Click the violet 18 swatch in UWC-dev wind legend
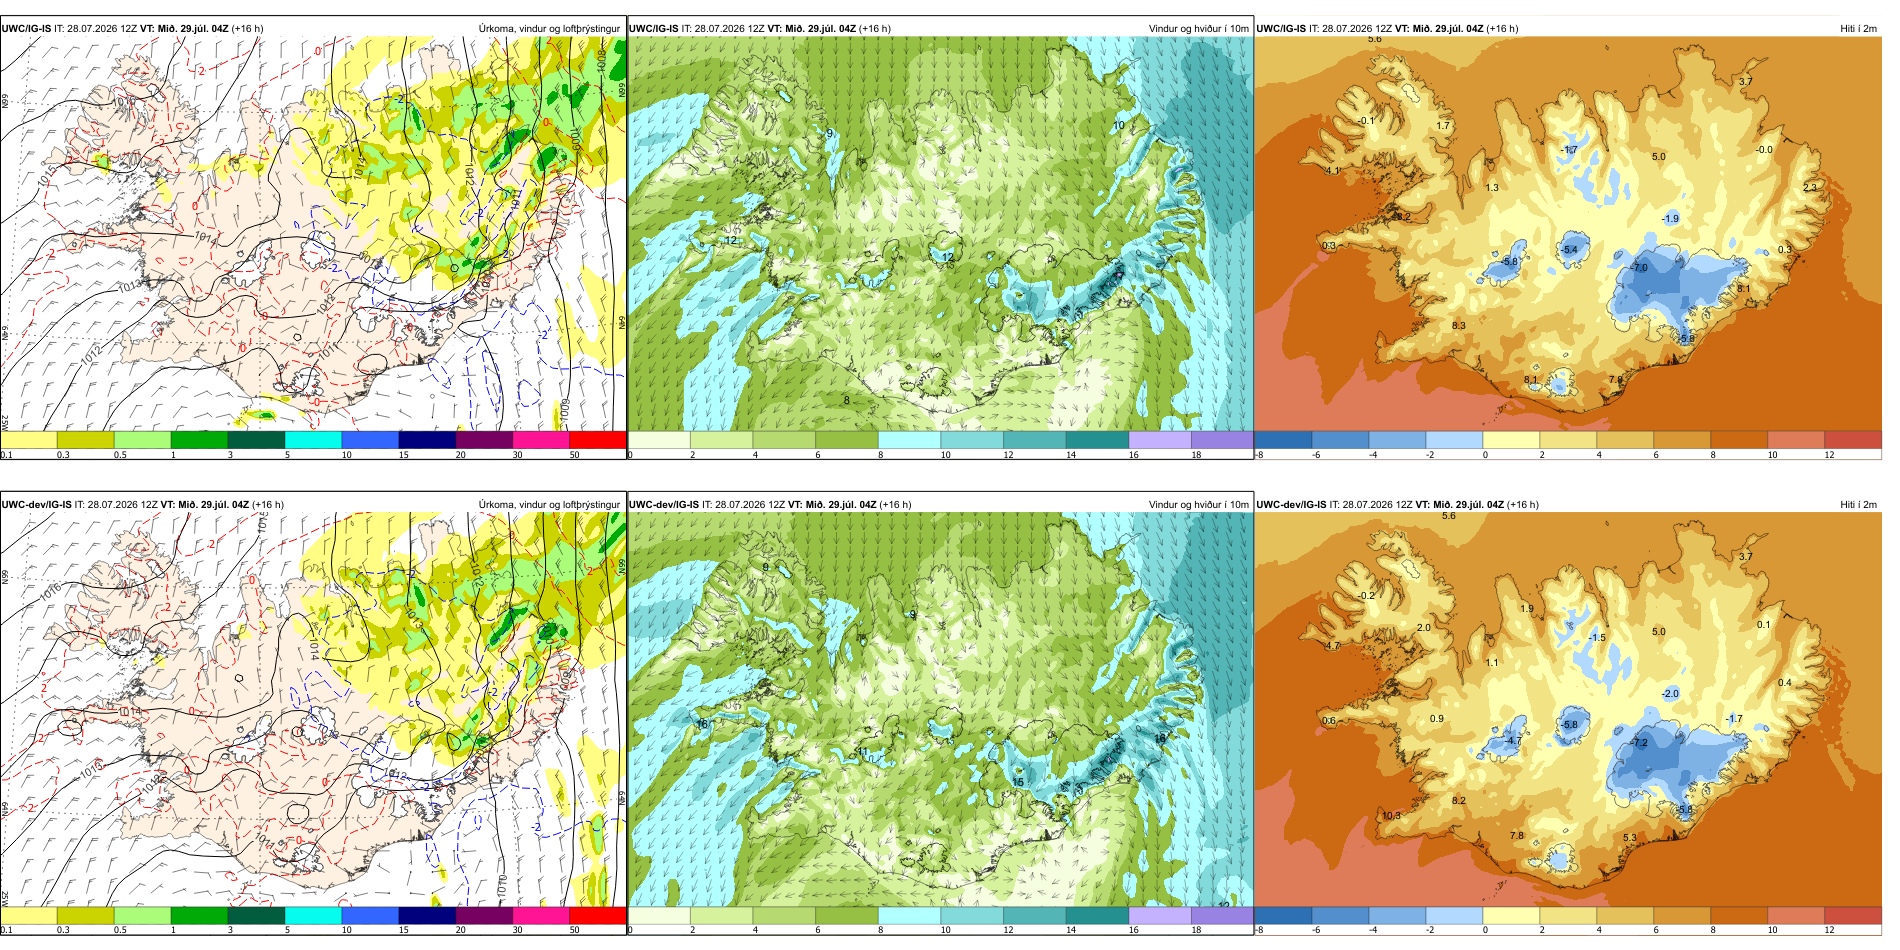 coord(1221,915)
